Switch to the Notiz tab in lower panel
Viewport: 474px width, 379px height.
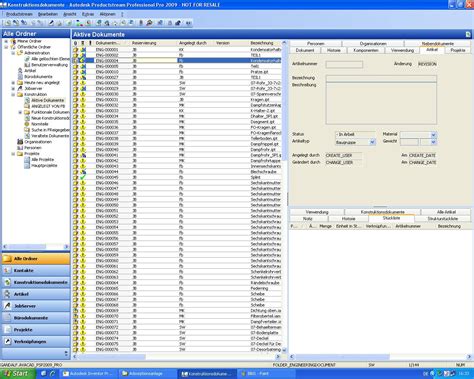click(308, 219)
